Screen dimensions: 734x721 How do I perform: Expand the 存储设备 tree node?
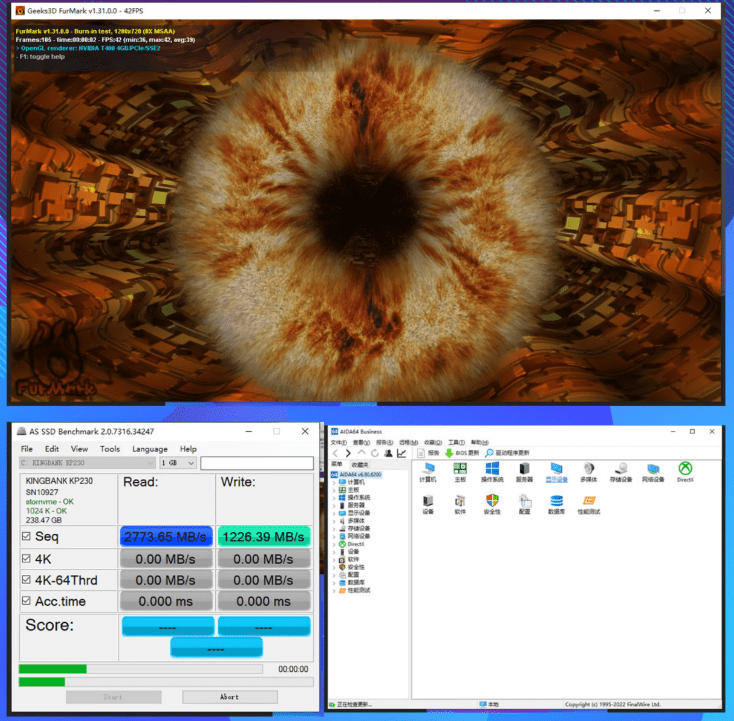(335, 528)
